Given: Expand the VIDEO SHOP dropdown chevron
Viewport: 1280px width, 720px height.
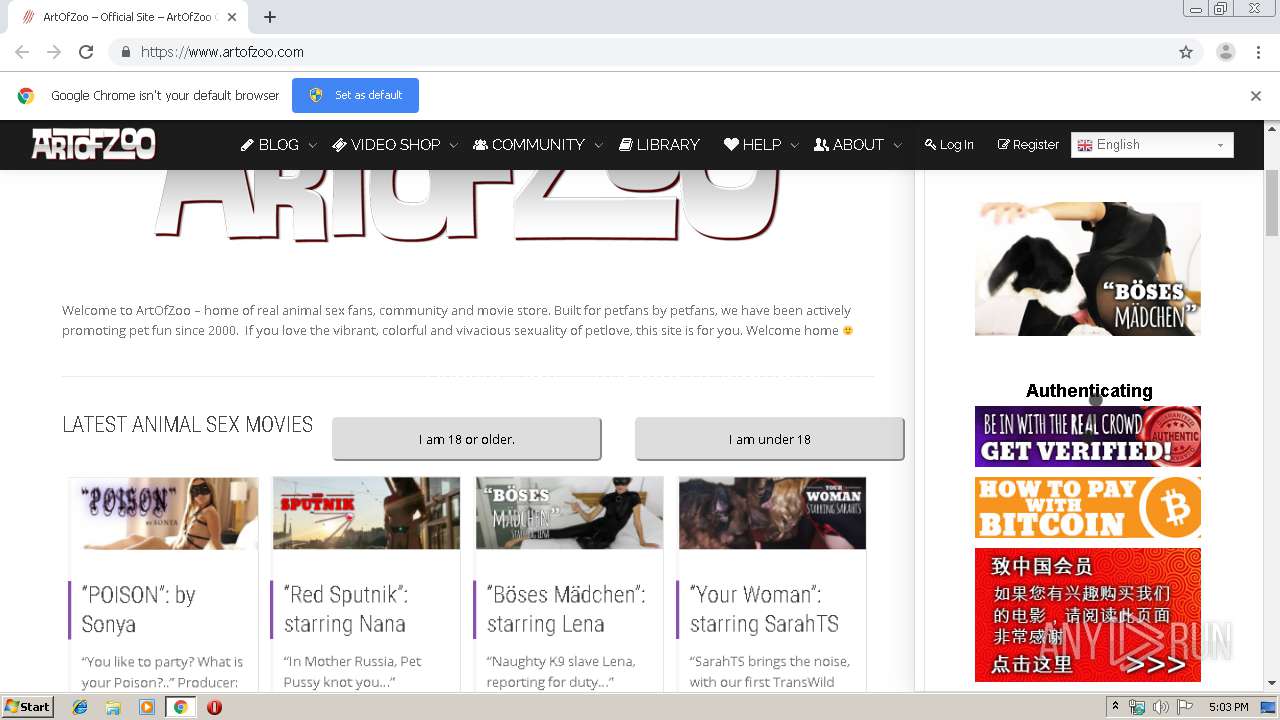Looking at the screenshot, I should (453, 146).
